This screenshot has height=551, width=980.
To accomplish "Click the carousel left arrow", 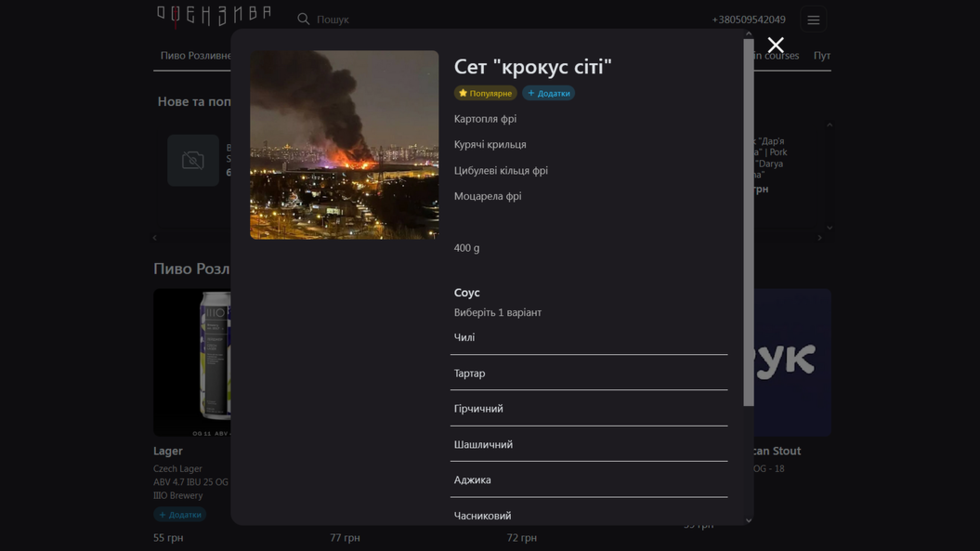I will pyautogui.click(x=155, y=238).
